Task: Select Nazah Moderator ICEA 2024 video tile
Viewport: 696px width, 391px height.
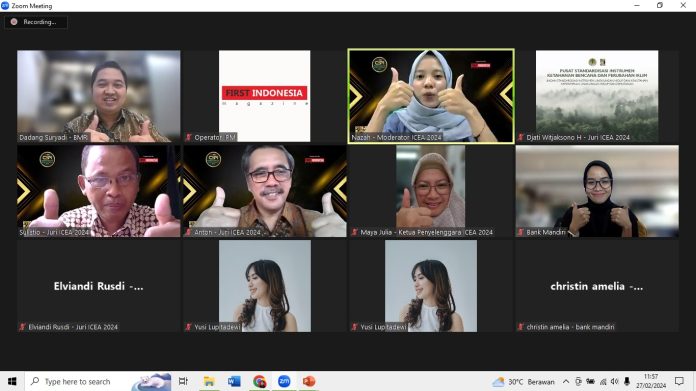Action: [431, 96]
